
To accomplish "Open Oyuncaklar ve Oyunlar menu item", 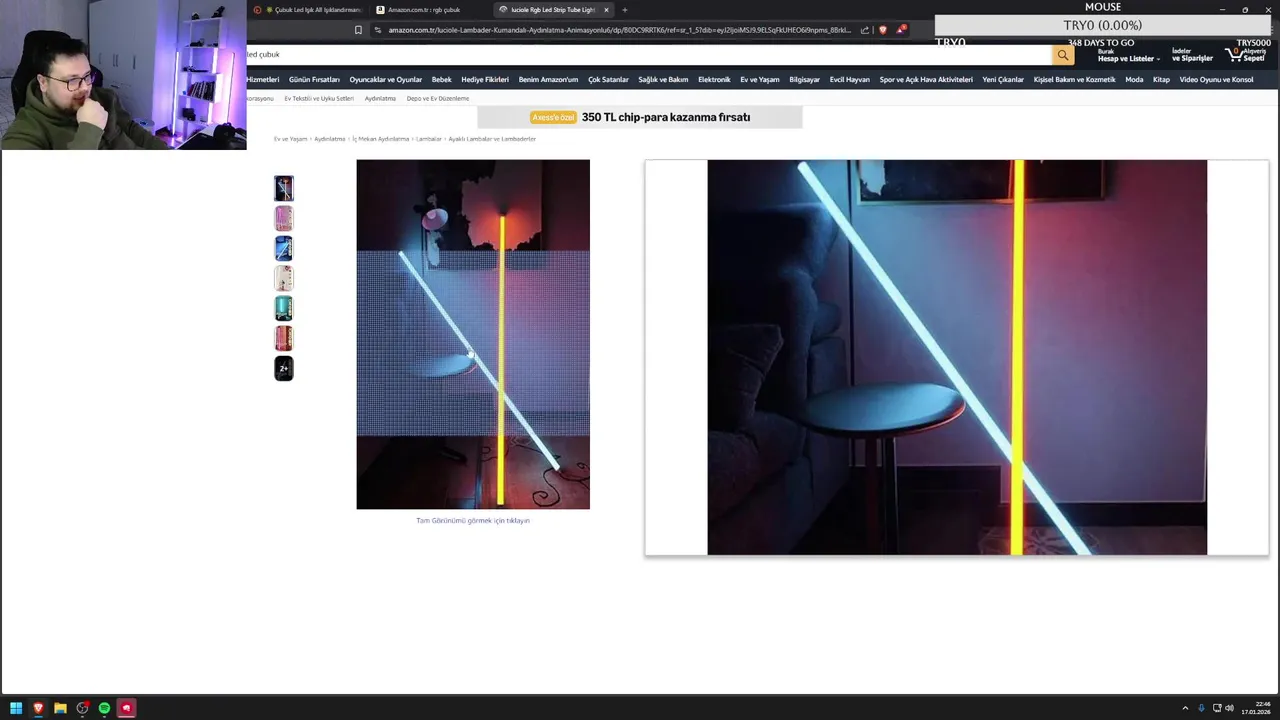I will point(386,79).
